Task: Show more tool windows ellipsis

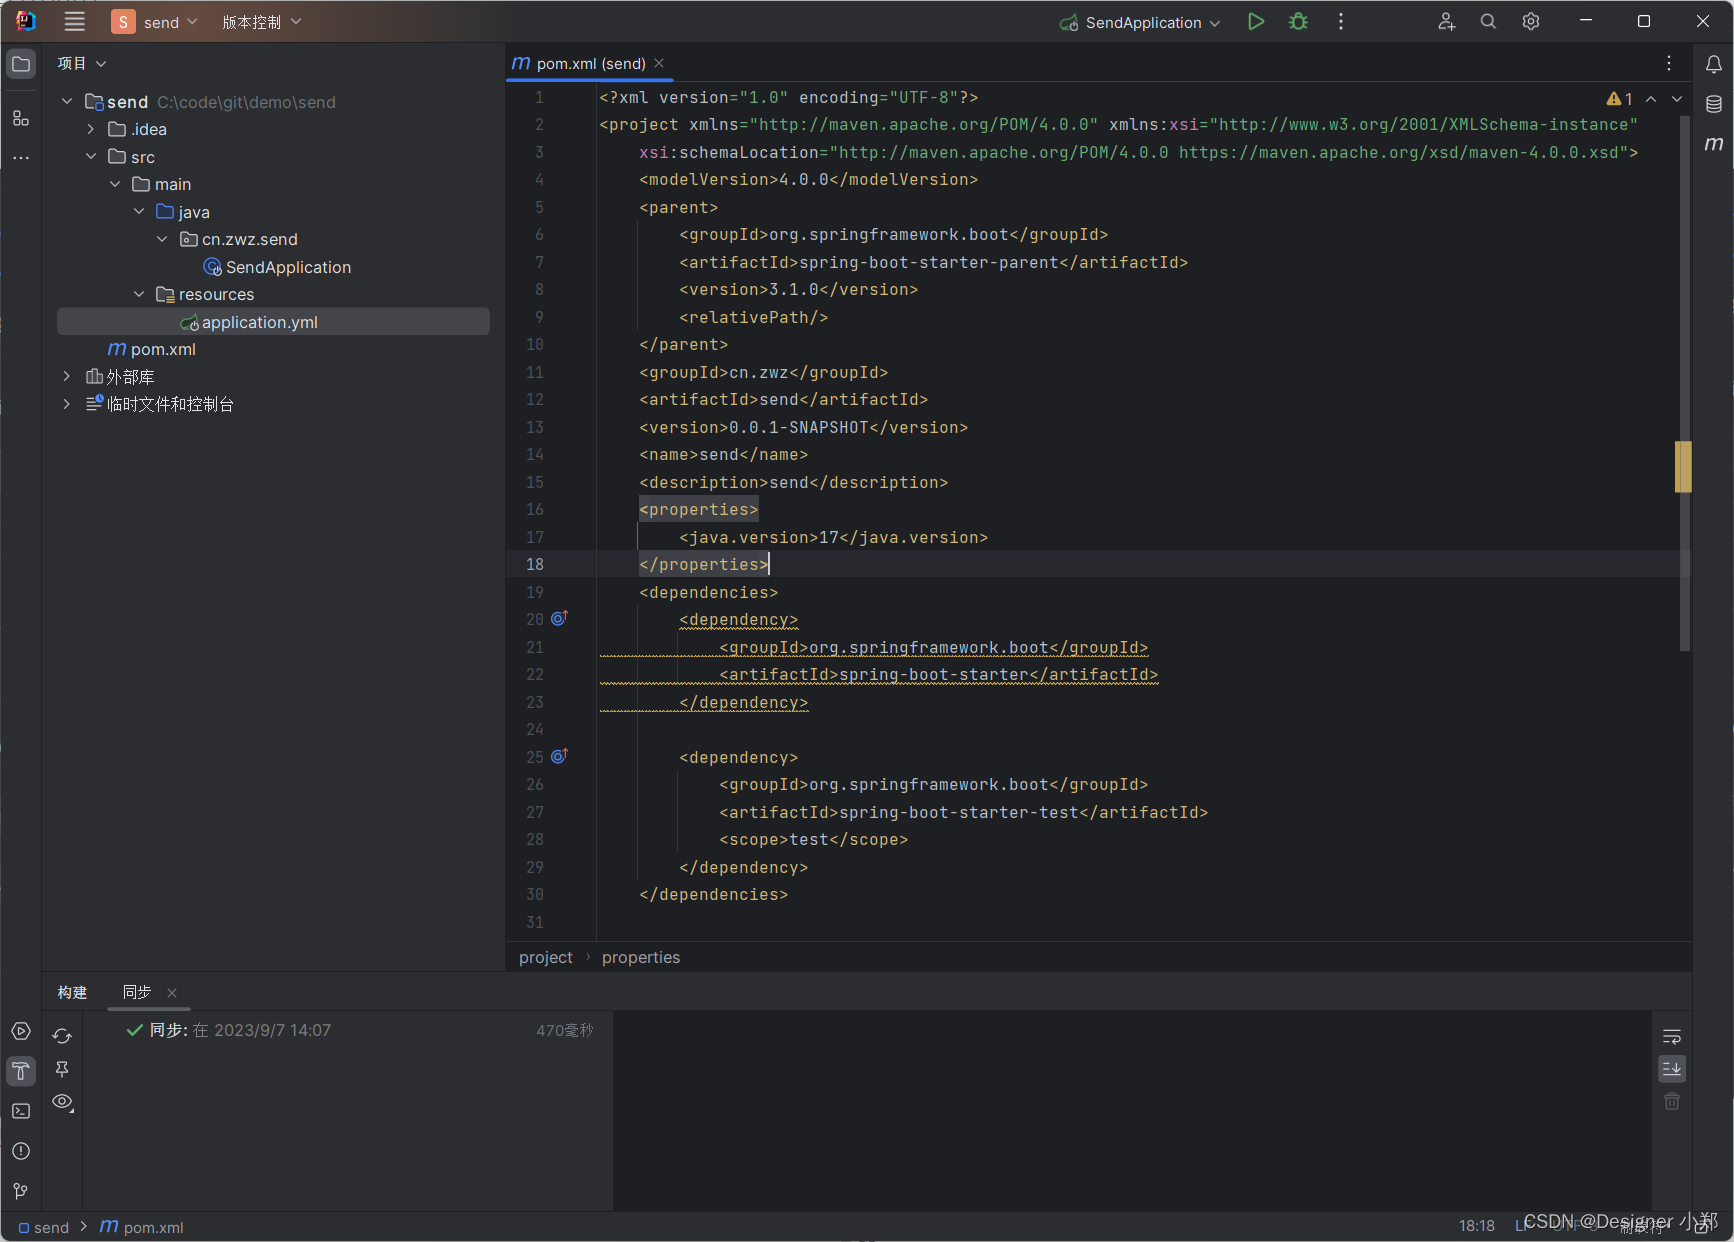Action: (21, 158)
